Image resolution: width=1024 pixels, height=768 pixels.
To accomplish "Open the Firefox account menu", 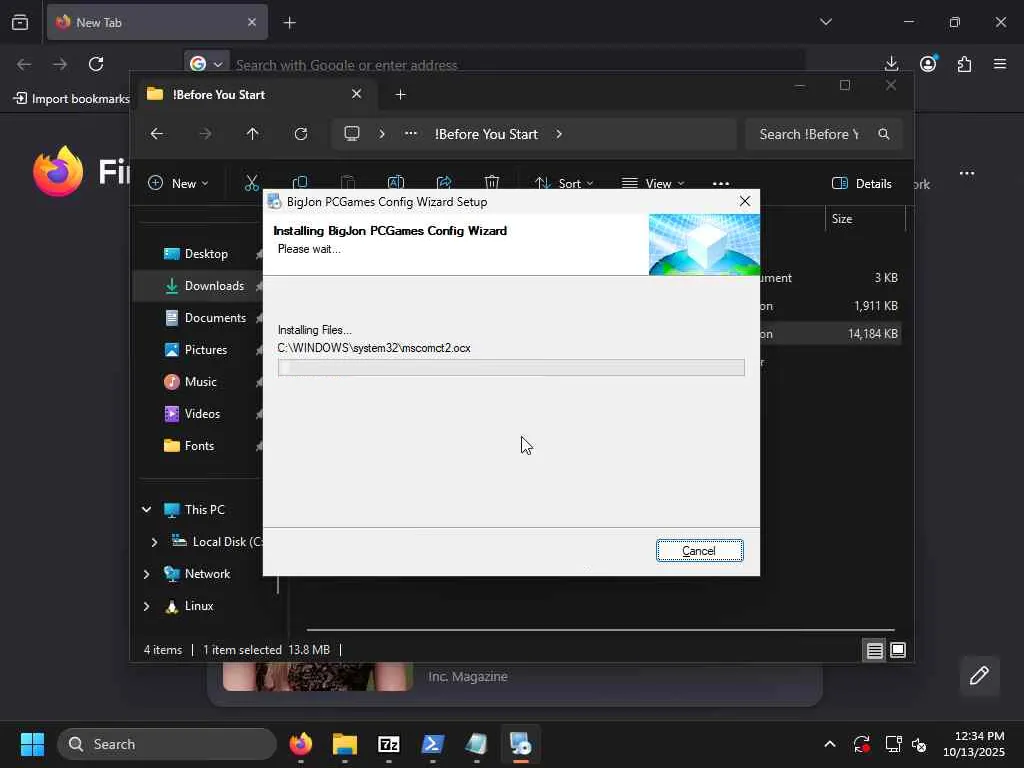I will click(928, 64).
